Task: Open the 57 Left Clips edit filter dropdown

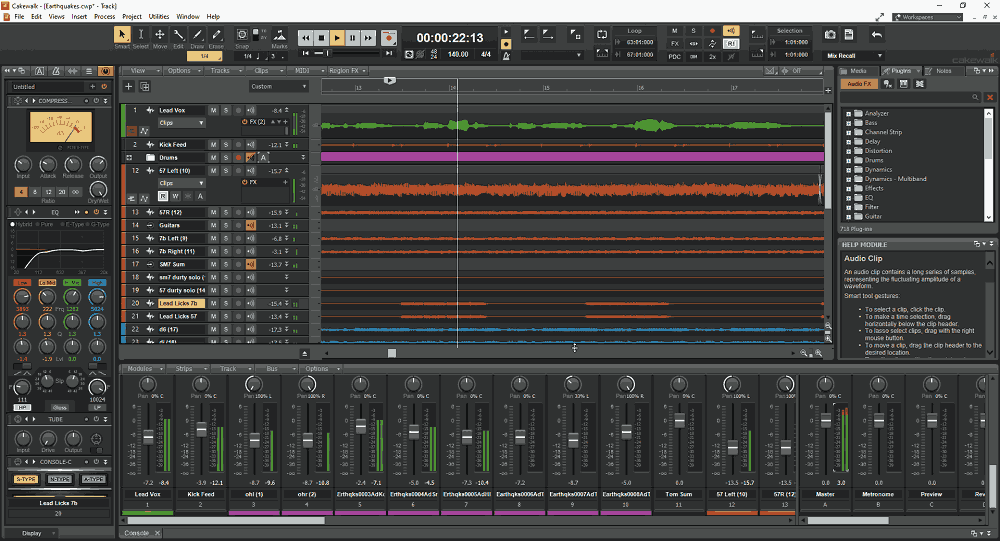Action: tap(181, 182)
